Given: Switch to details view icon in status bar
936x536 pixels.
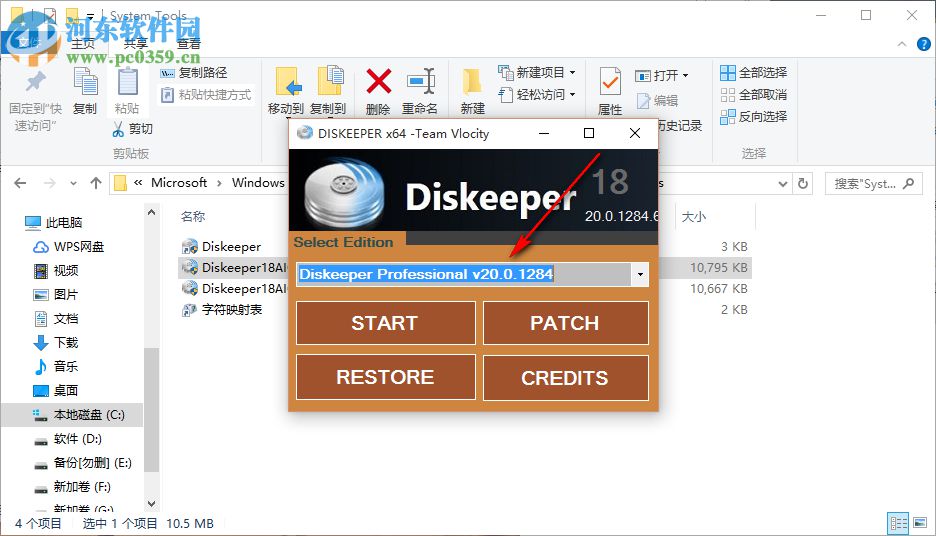Looking at the screenshot, I should pyautogui.click(x=898, y=523).
